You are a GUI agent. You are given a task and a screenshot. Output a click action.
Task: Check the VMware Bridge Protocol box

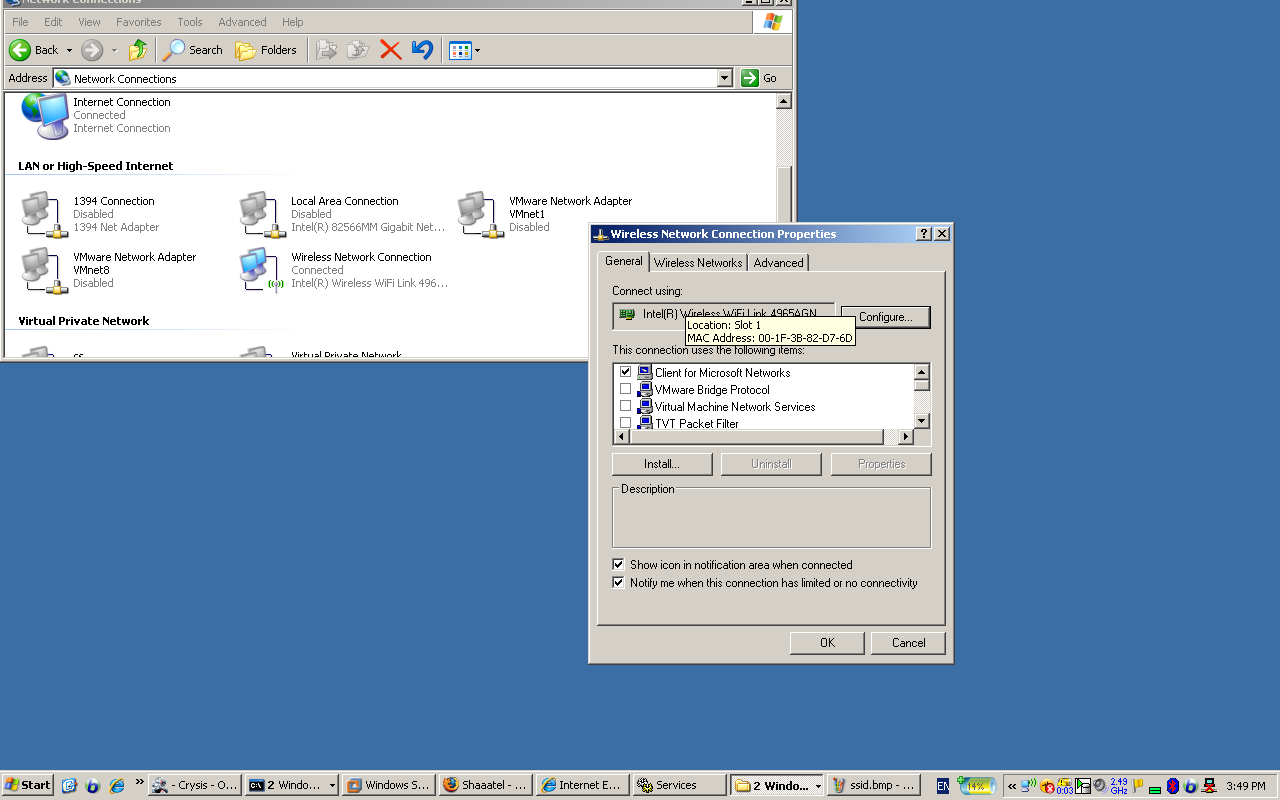(x=625, y=389)
